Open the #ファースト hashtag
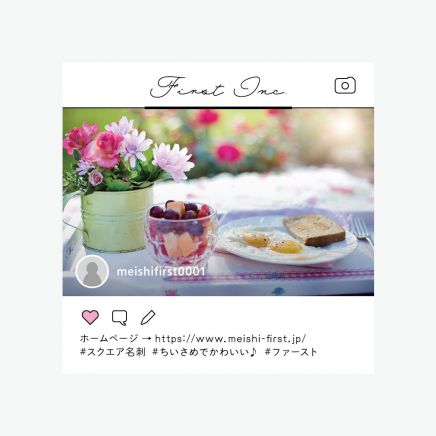The image size is (436, 436). (x=291, y=352)
